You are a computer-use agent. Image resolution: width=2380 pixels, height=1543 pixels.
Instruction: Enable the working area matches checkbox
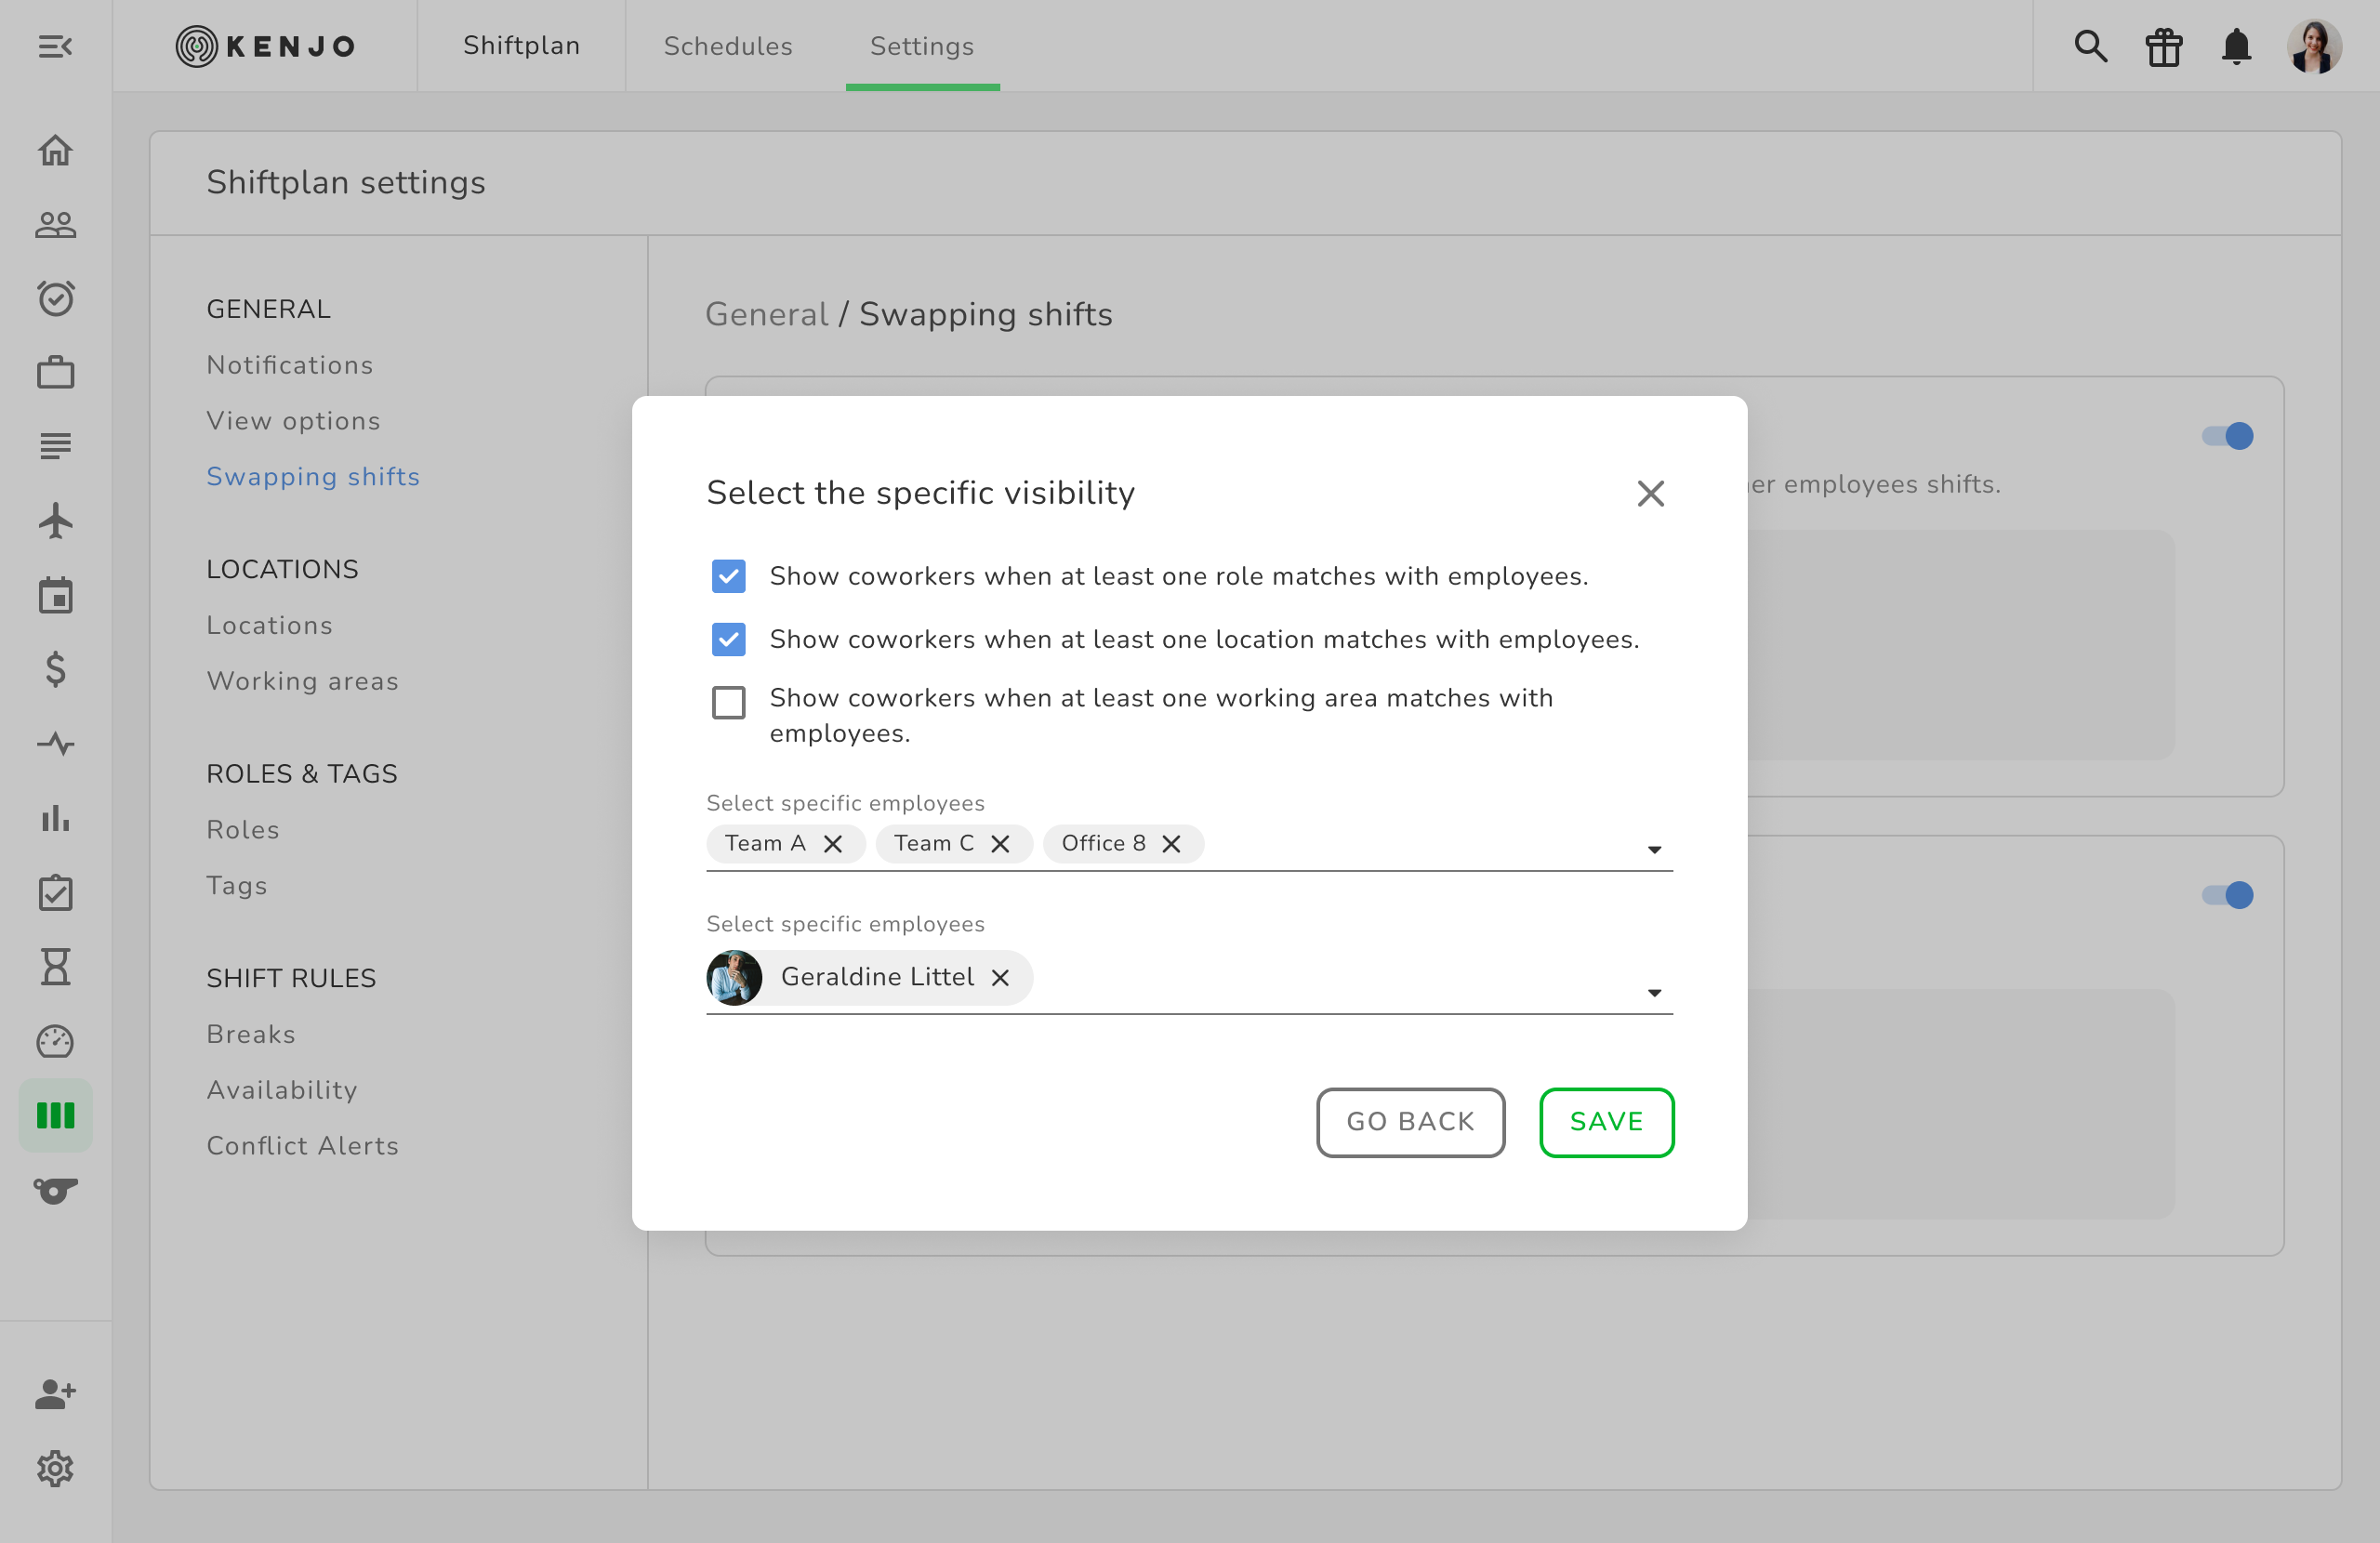pos(728,702)
